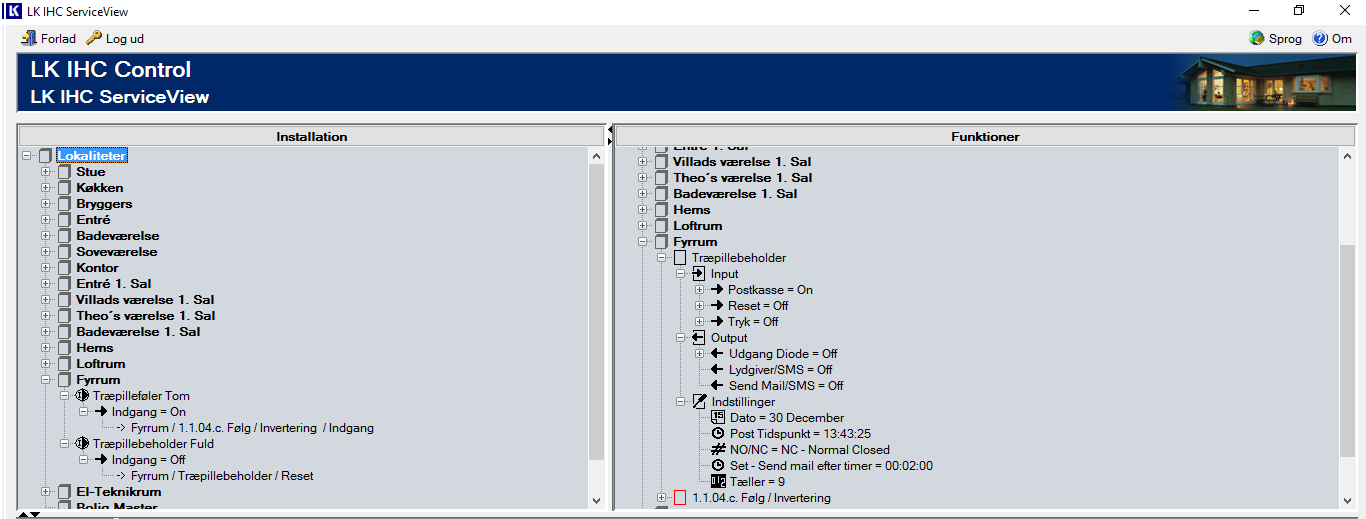Expand the Kontor node
Image resolution: width=1366 pixels, height=519 pixels.
pyautogui.click(x=45, y=268)
